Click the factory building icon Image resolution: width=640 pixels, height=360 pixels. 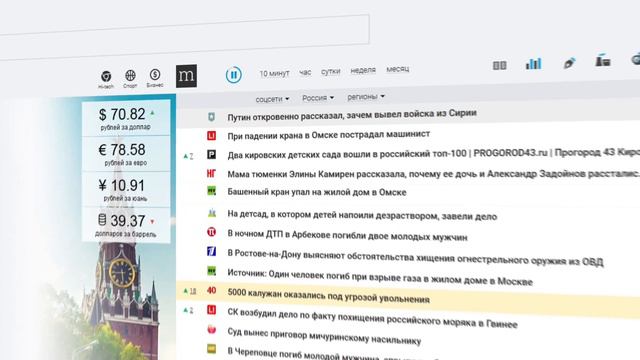click(x=603, y=60)
